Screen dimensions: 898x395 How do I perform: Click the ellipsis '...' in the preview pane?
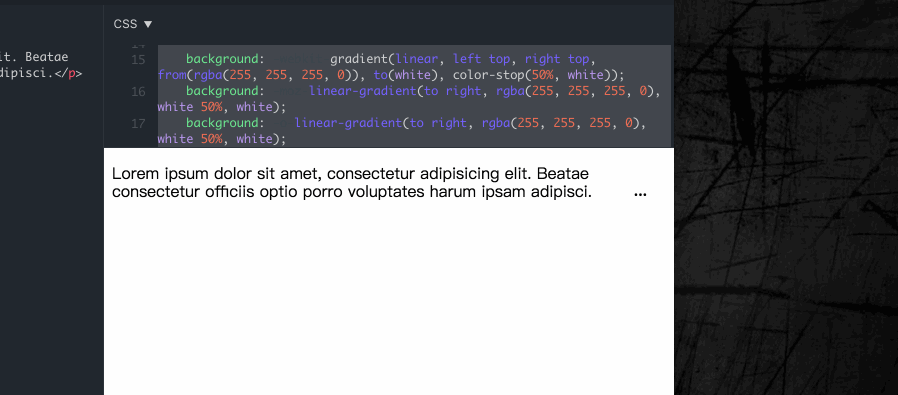coord(640,195)
